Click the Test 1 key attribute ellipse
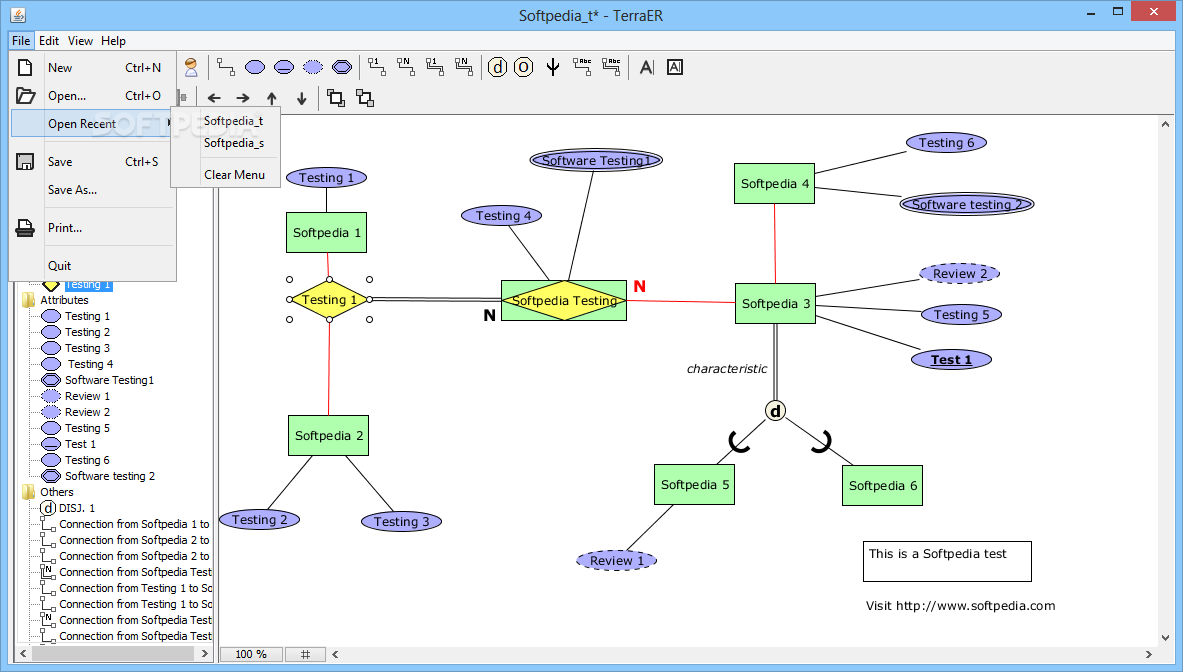Image resolution: width=1183 pixels, height=672 pixels. [x=951, y=360]
